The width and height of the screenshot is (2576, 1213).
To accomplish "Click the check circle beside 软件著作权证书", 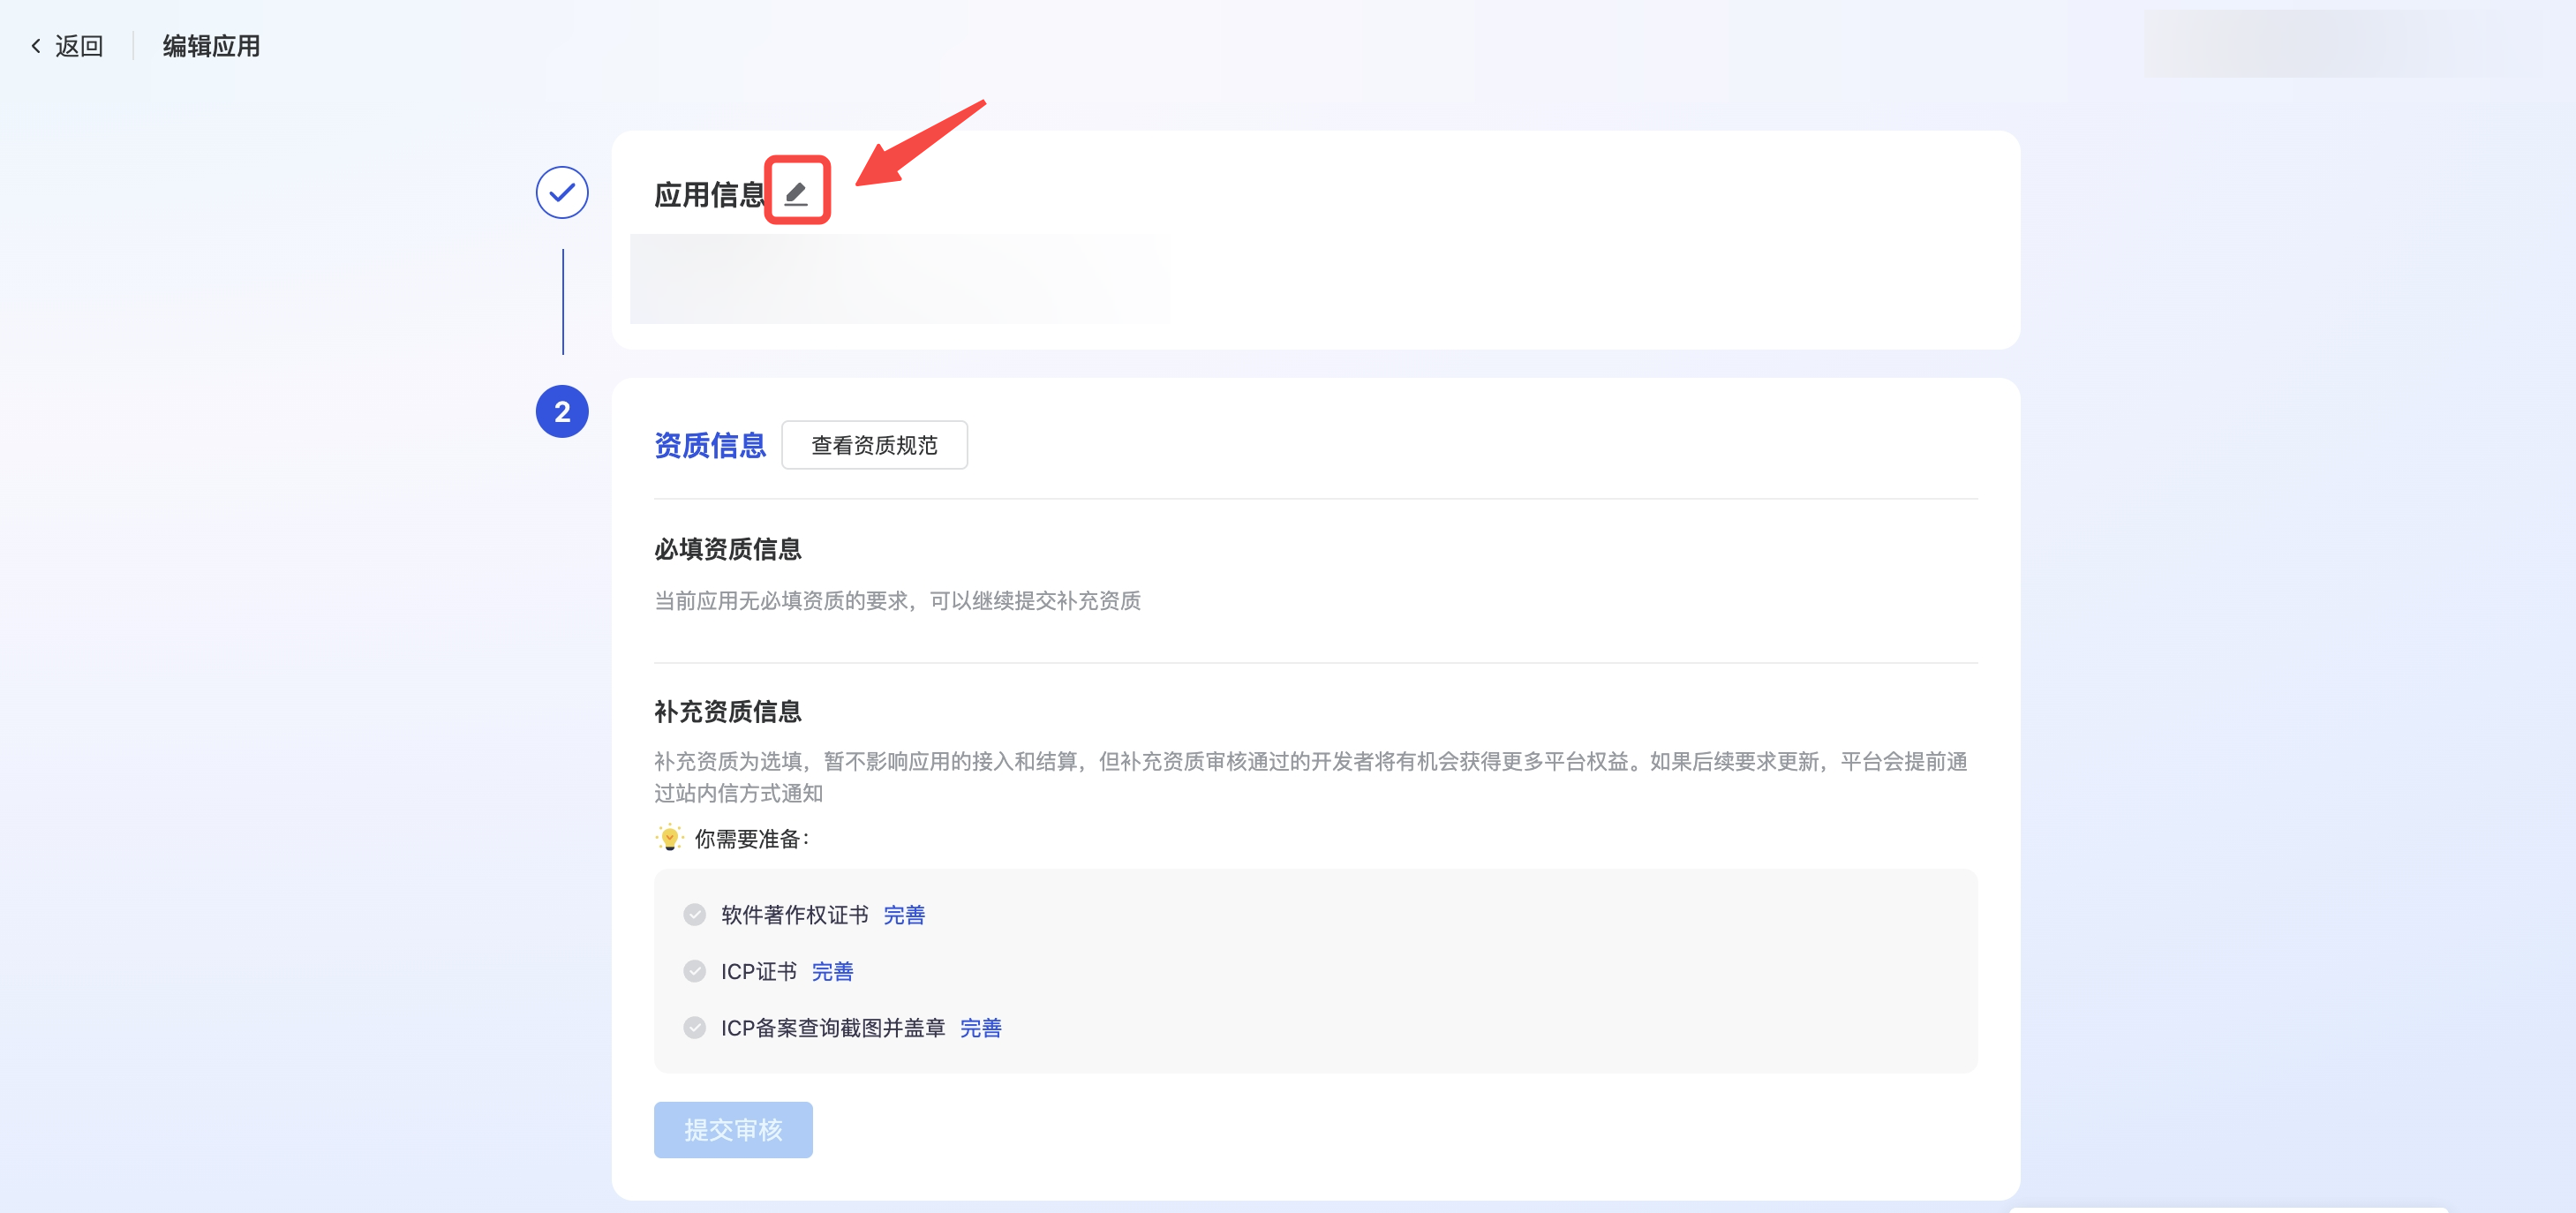I will tap(694, 914).
